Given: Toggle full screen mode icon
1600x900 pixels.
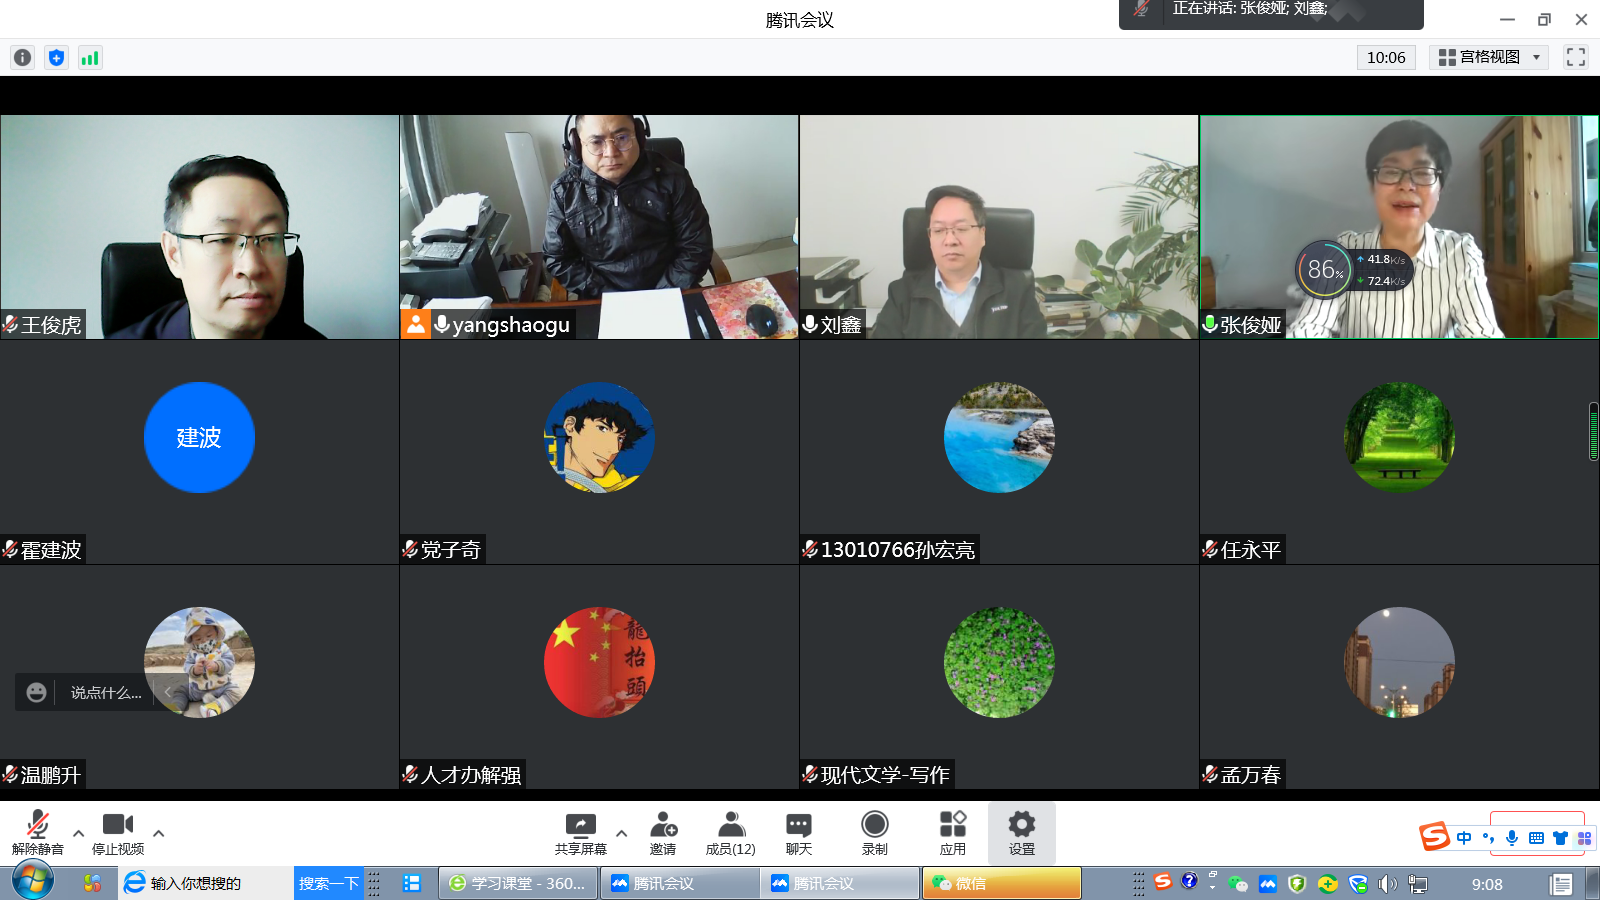Looking at the screenshot, I should tap(1576, 57).
